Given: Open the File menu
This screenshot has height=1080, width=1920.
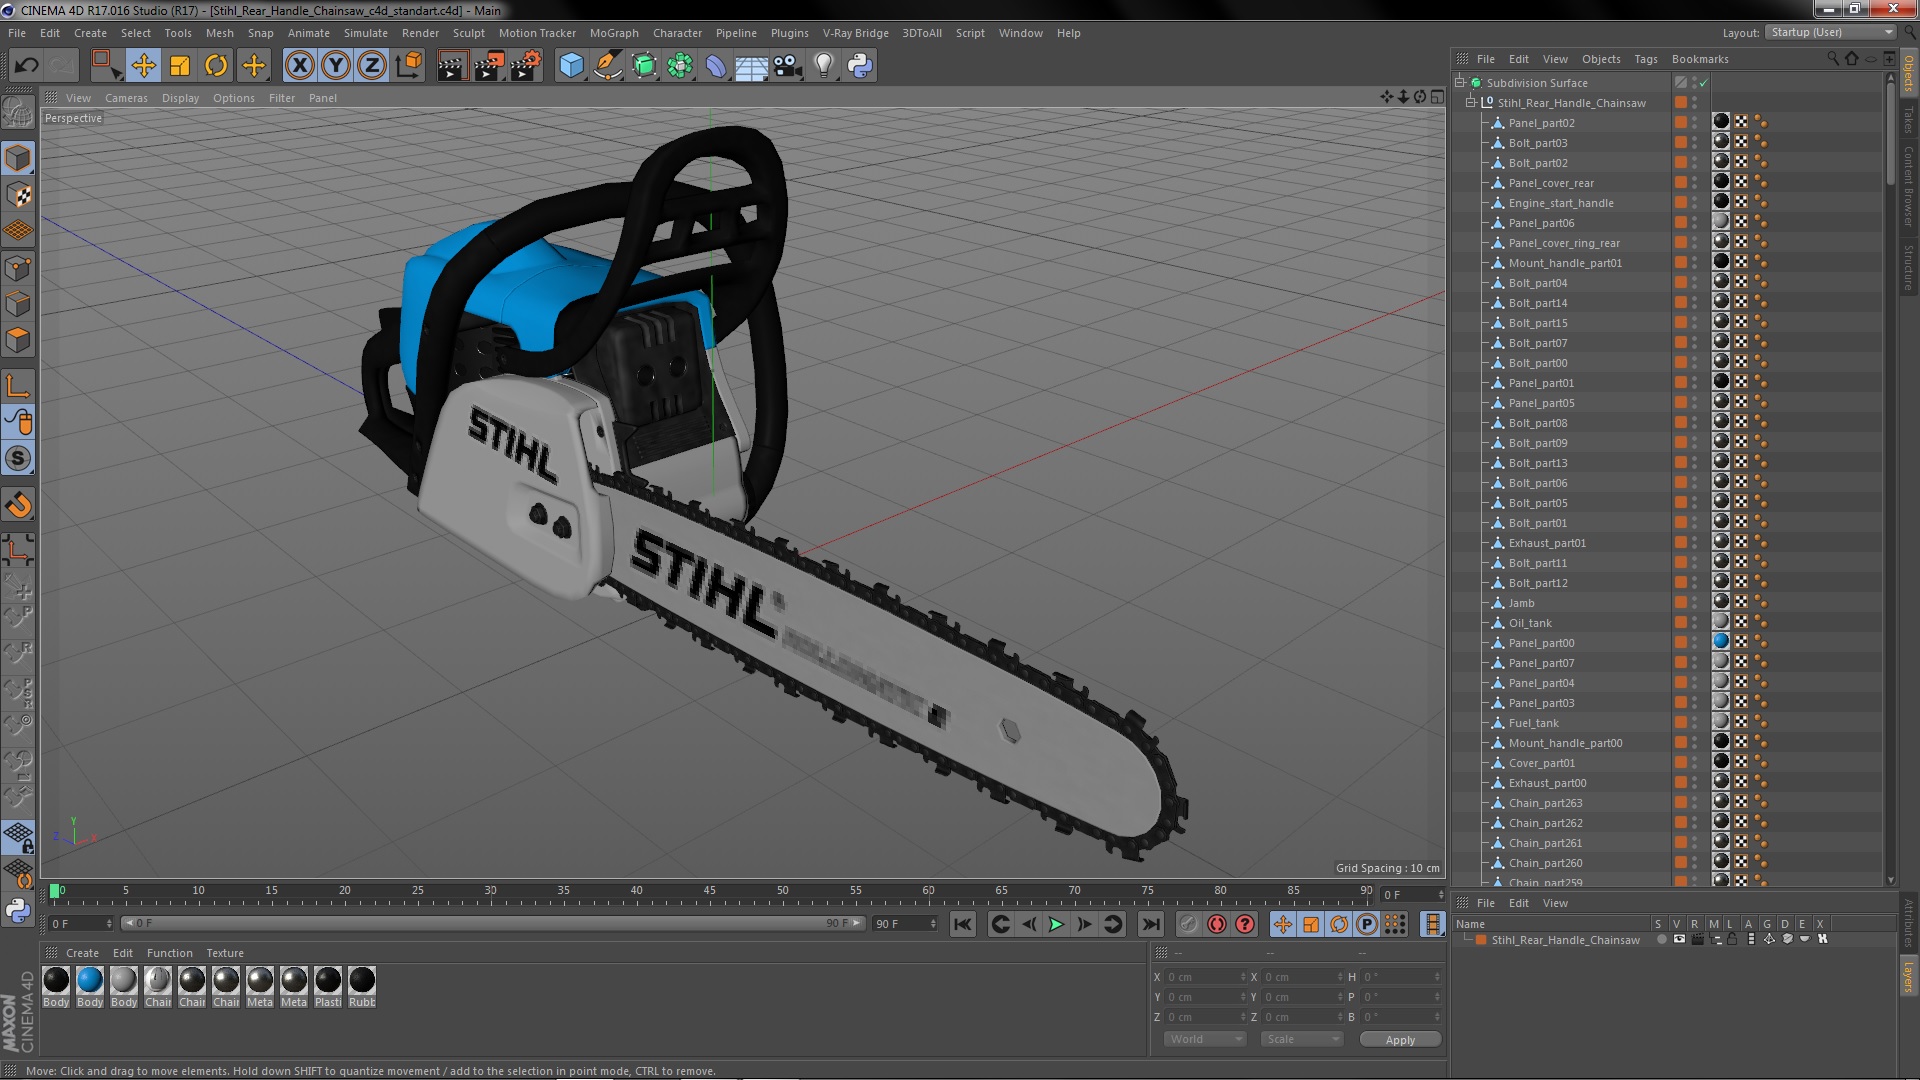Looking at the screenshot, I should coord(17,33).
